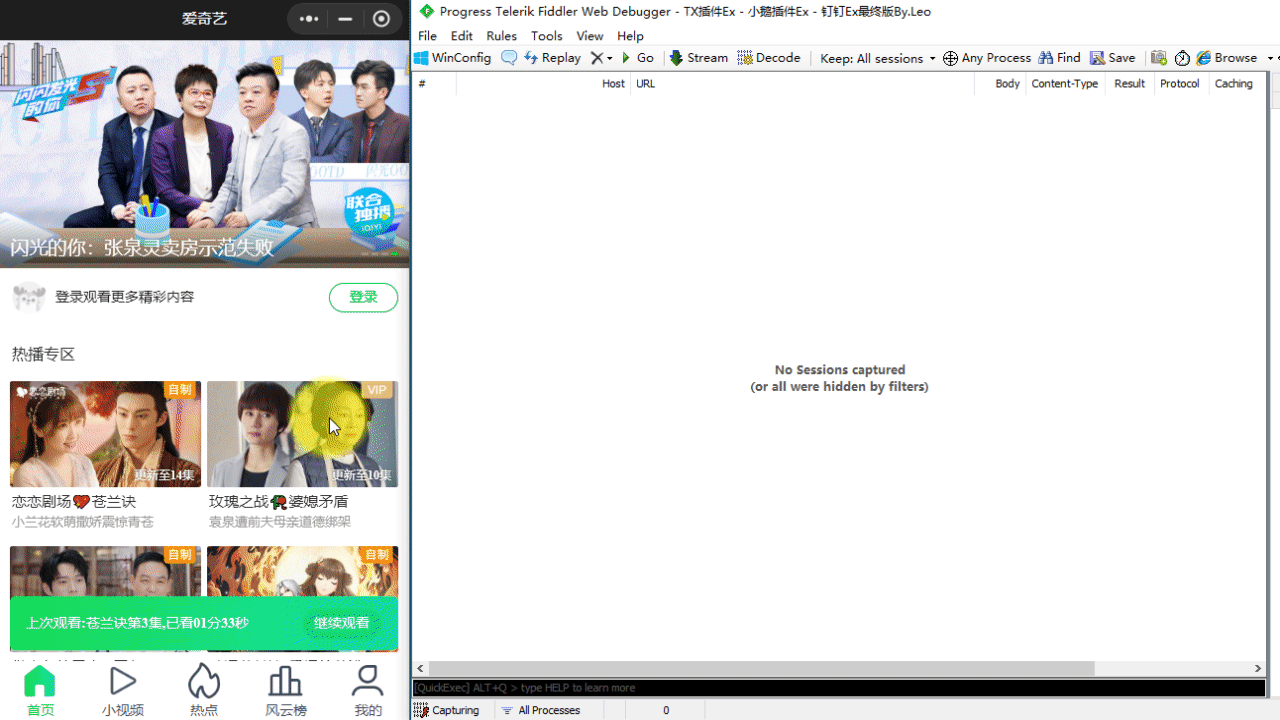Click title 玫瑰之战婆媳矛盾
Screen dimensions: 1280x720
coord(279,502)
